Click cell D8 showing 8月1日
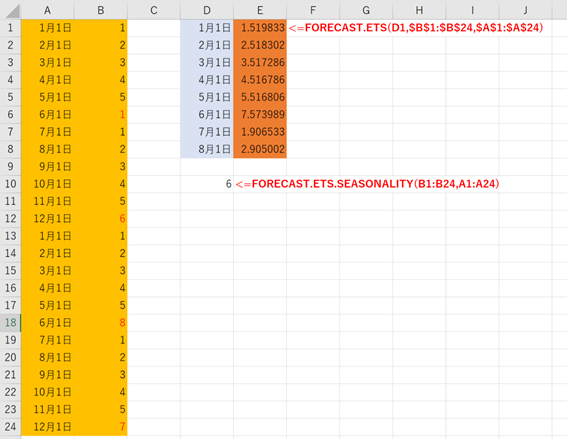 click(207, 149)
